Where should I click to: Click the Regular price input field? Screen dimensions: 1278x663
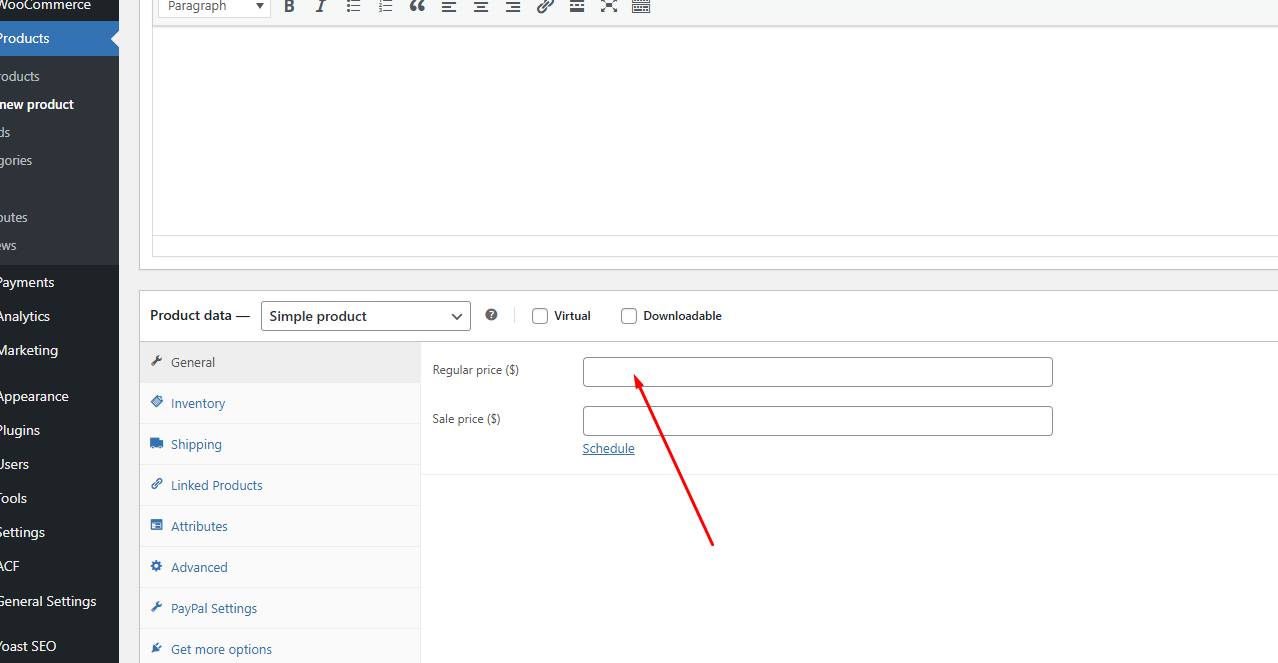pyautogui.click(x=817, y=372)
